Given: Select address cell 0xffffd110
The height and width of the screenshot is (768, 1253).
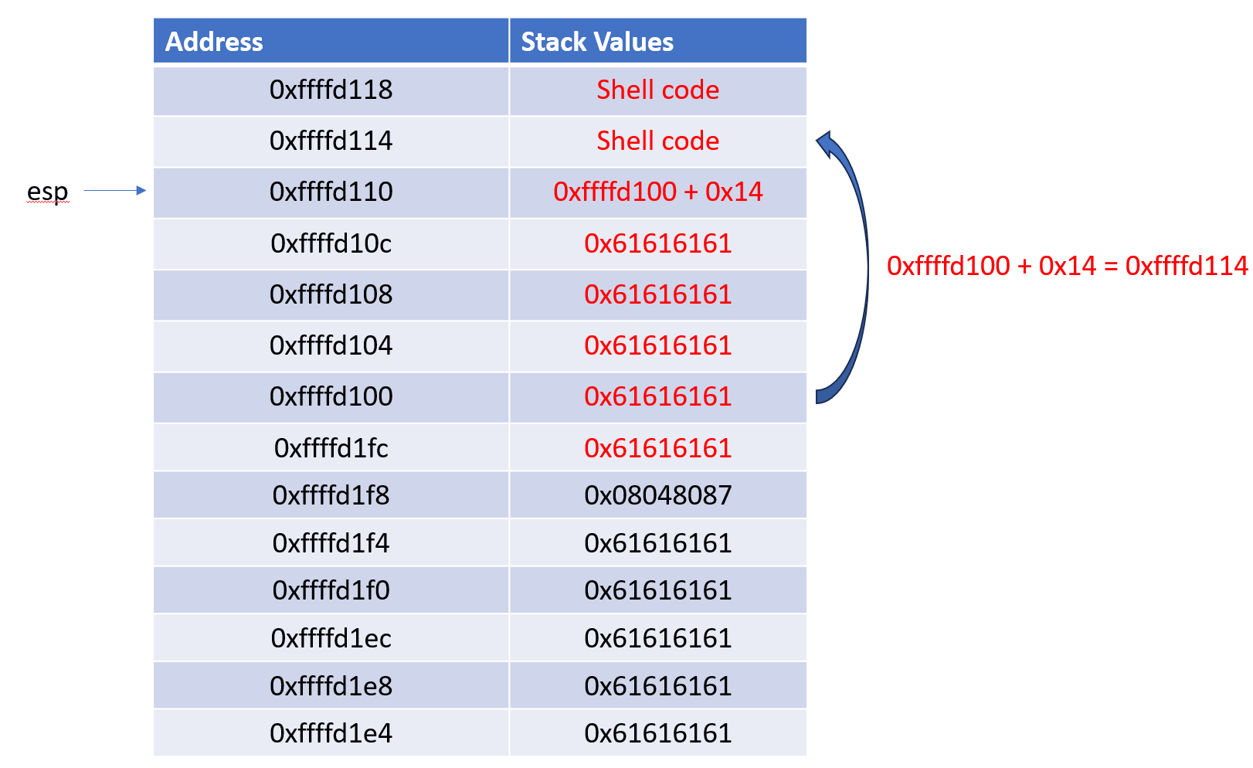Looking at the screenshot, I should 331,192.
